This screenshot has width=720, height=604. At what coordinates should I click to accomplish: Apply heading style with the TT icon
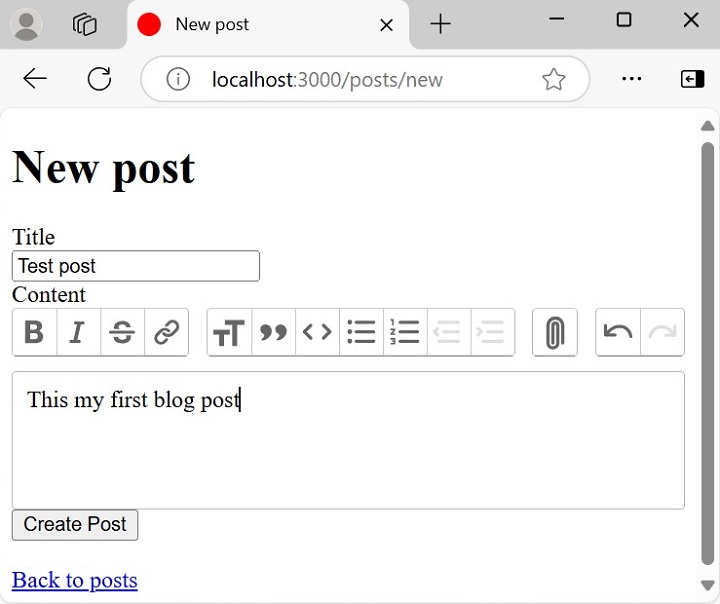point(229,333)
